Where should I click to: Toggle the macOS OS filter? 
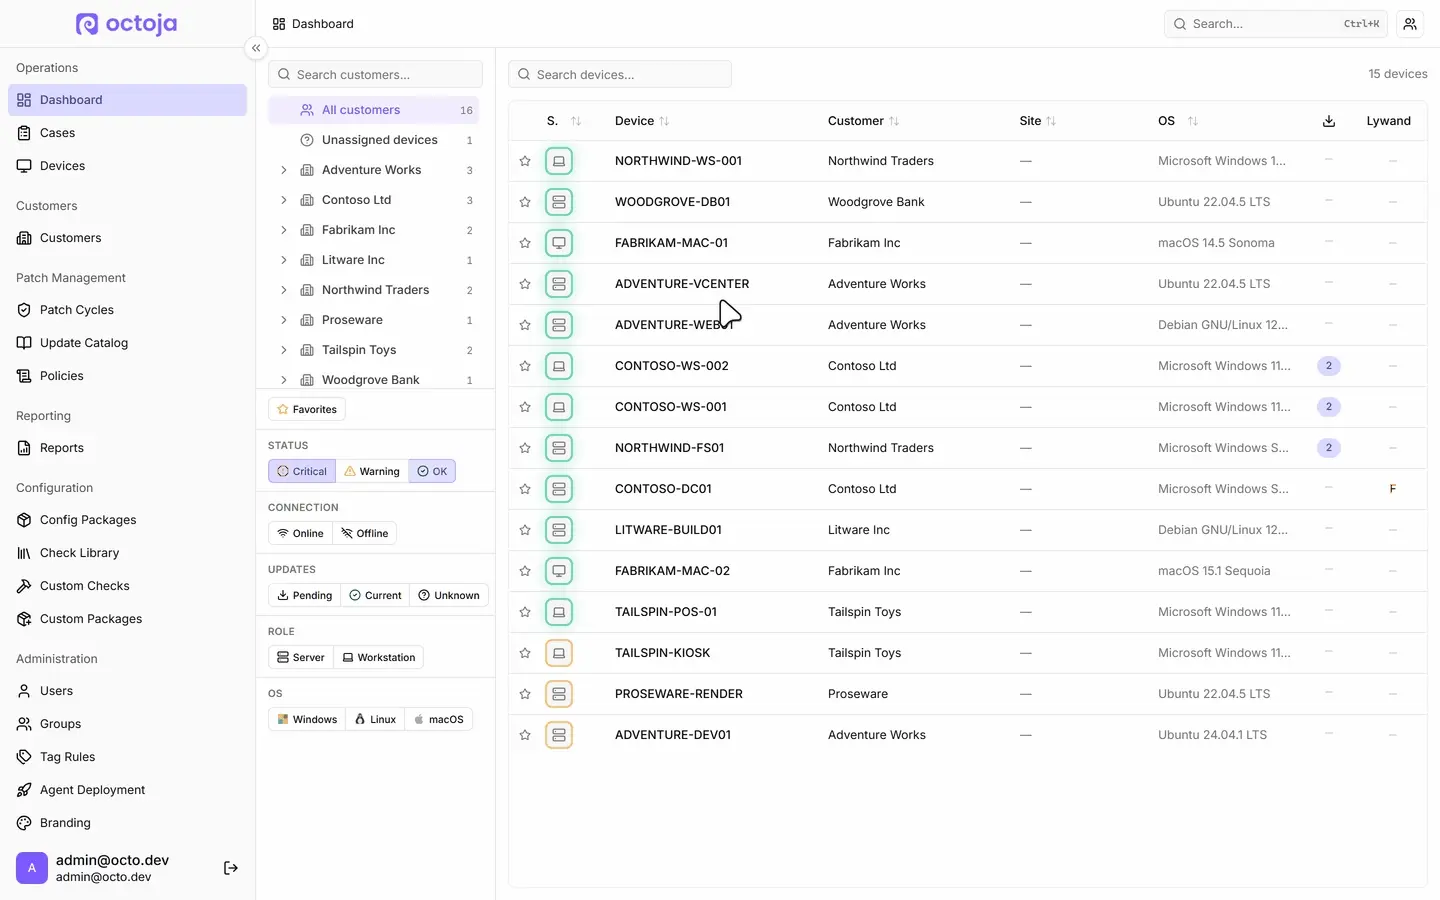click(438, 719)
